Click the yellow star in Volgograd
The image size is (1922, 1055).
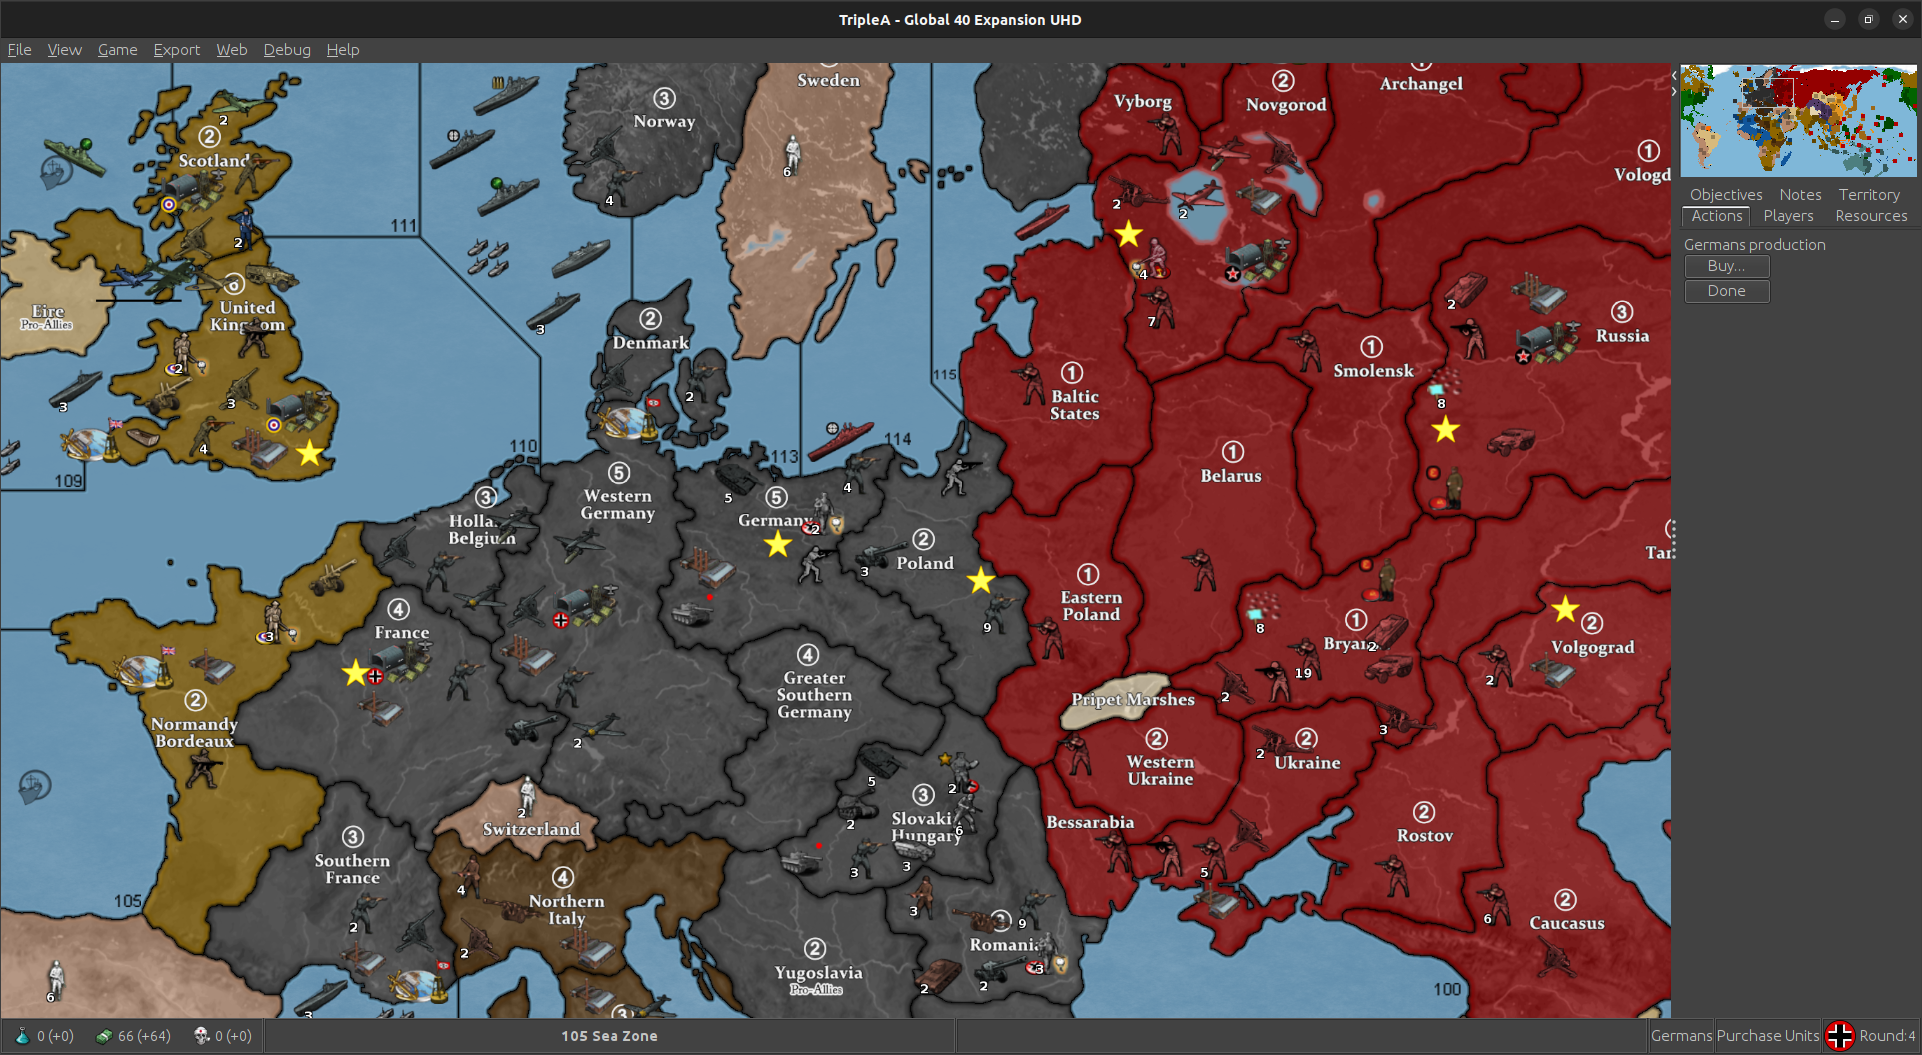(x=1565, y=608)
